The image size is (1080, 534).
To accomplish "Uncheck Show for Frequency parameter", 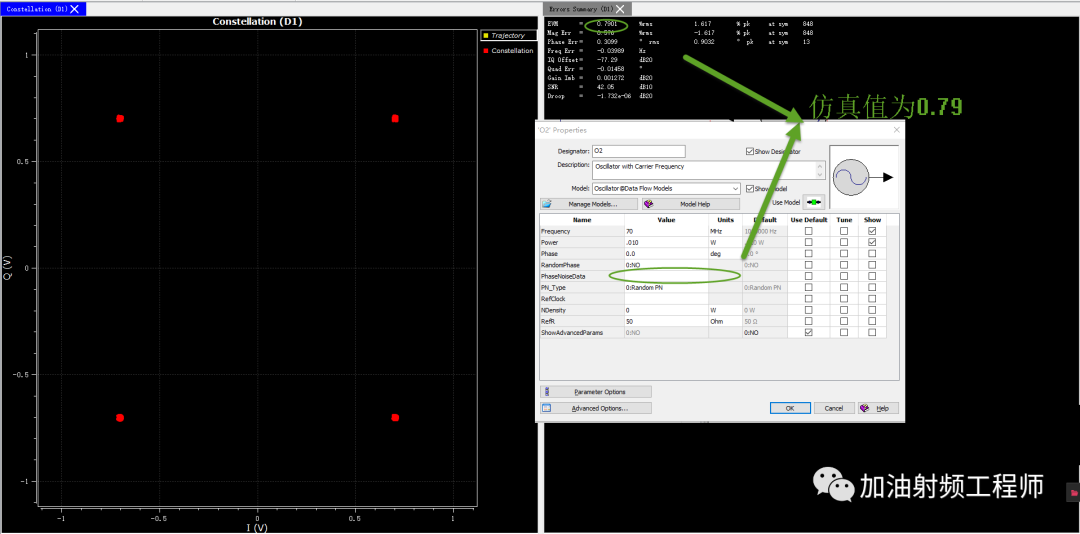I will 872,232.
